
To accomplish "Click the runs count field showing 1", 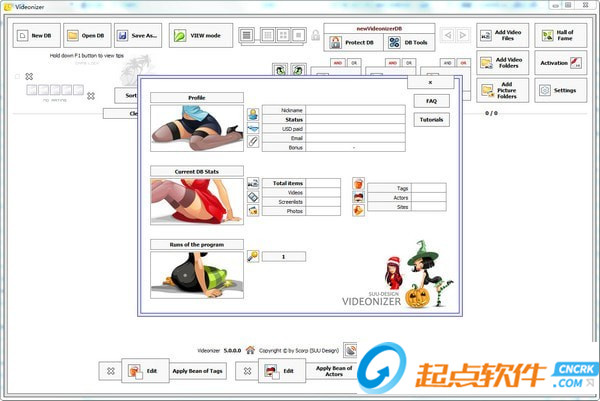I will 284,257.
